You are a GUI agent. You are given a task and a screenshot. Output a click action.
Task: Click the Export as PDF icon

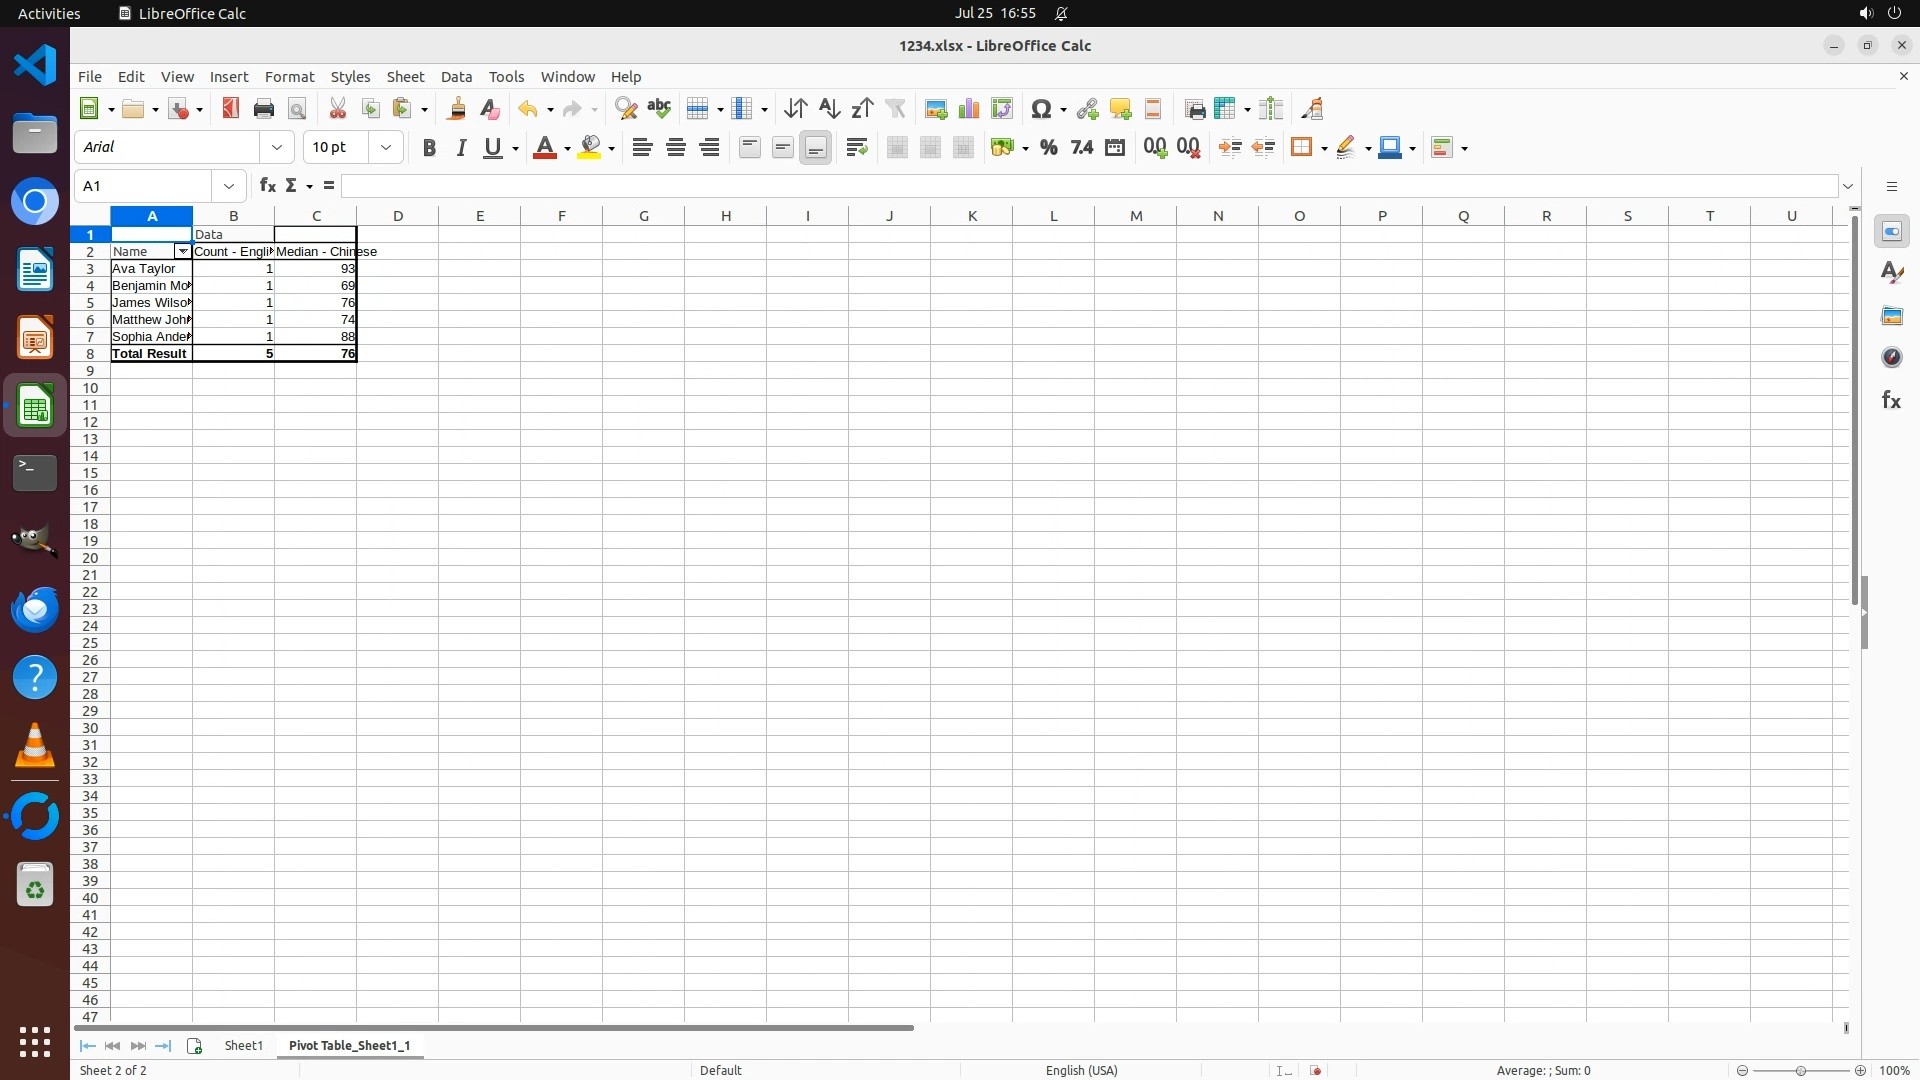pyautogui.click(x=231, y=109)
